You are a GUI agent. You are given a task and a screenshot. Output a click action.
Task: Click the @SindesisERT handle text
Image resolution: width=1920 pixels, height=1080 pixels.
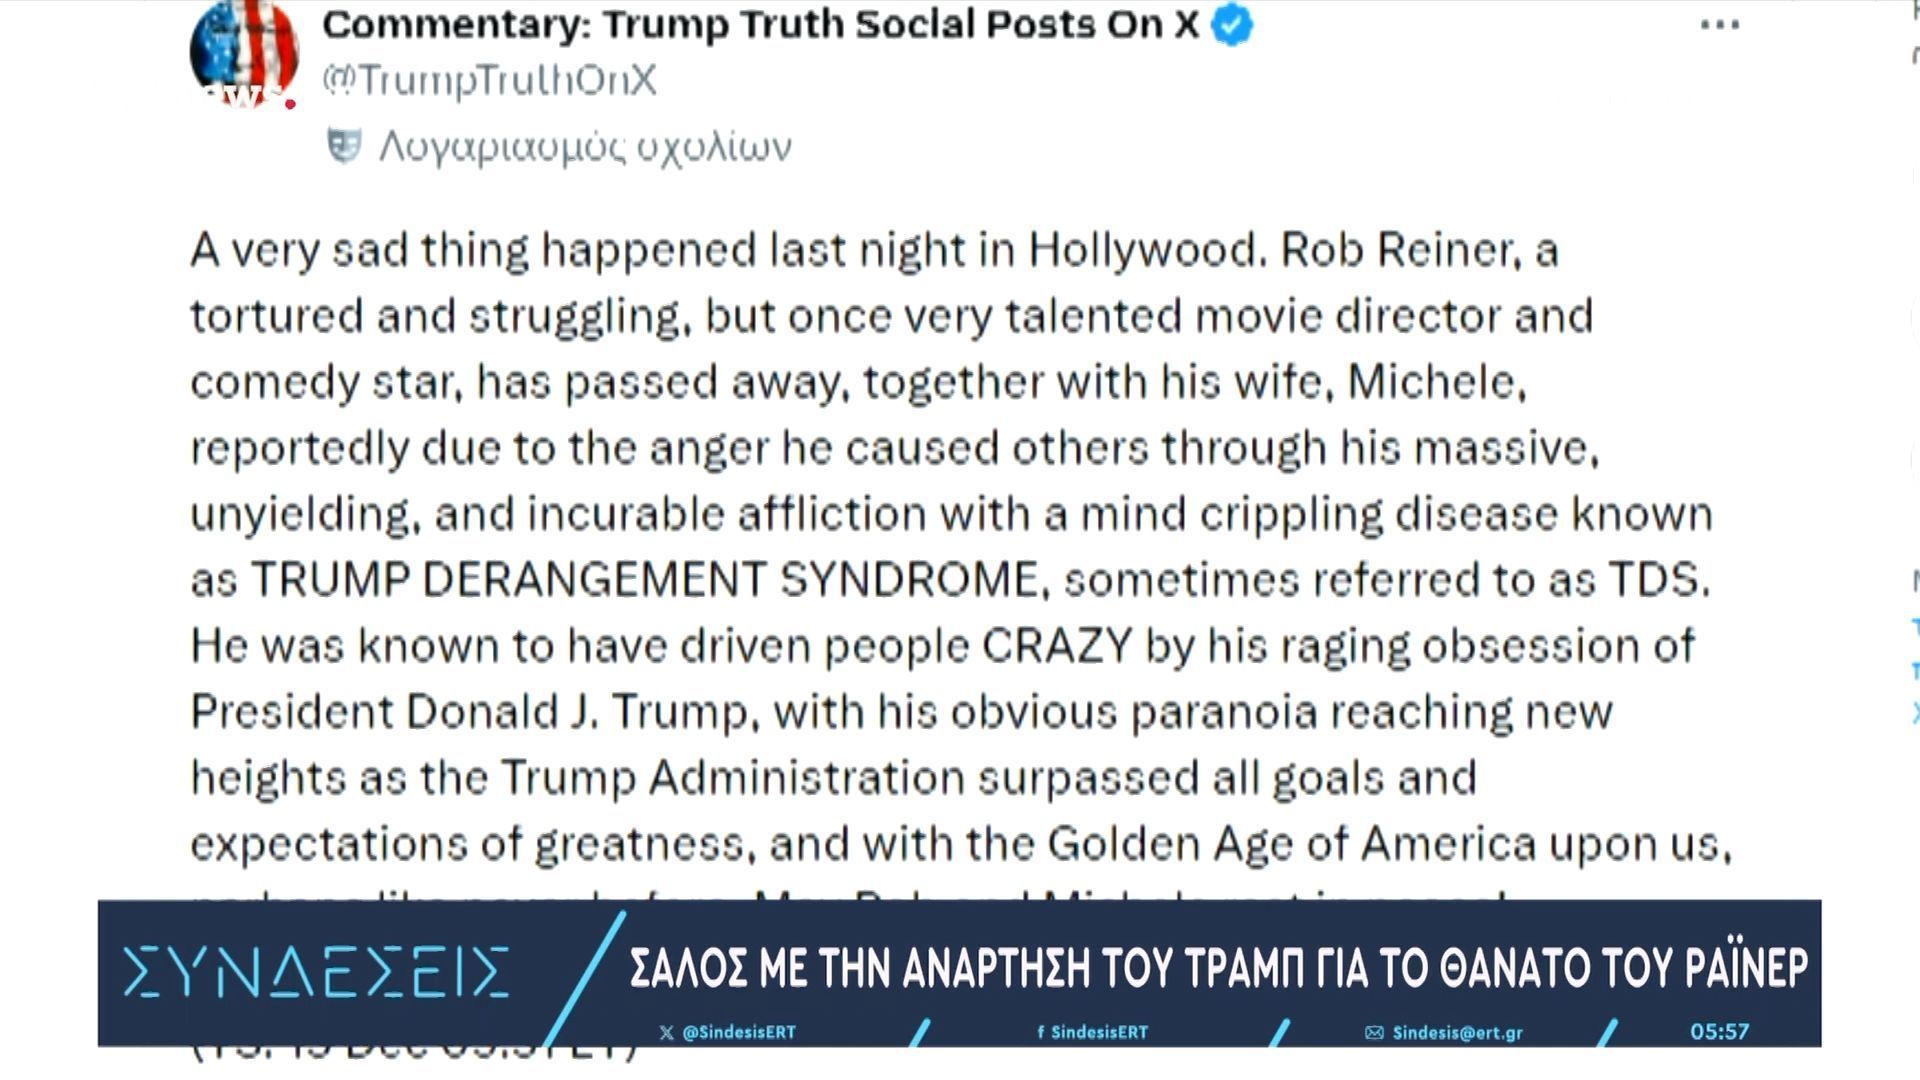pyautogui.click(x=739, y=1032)
